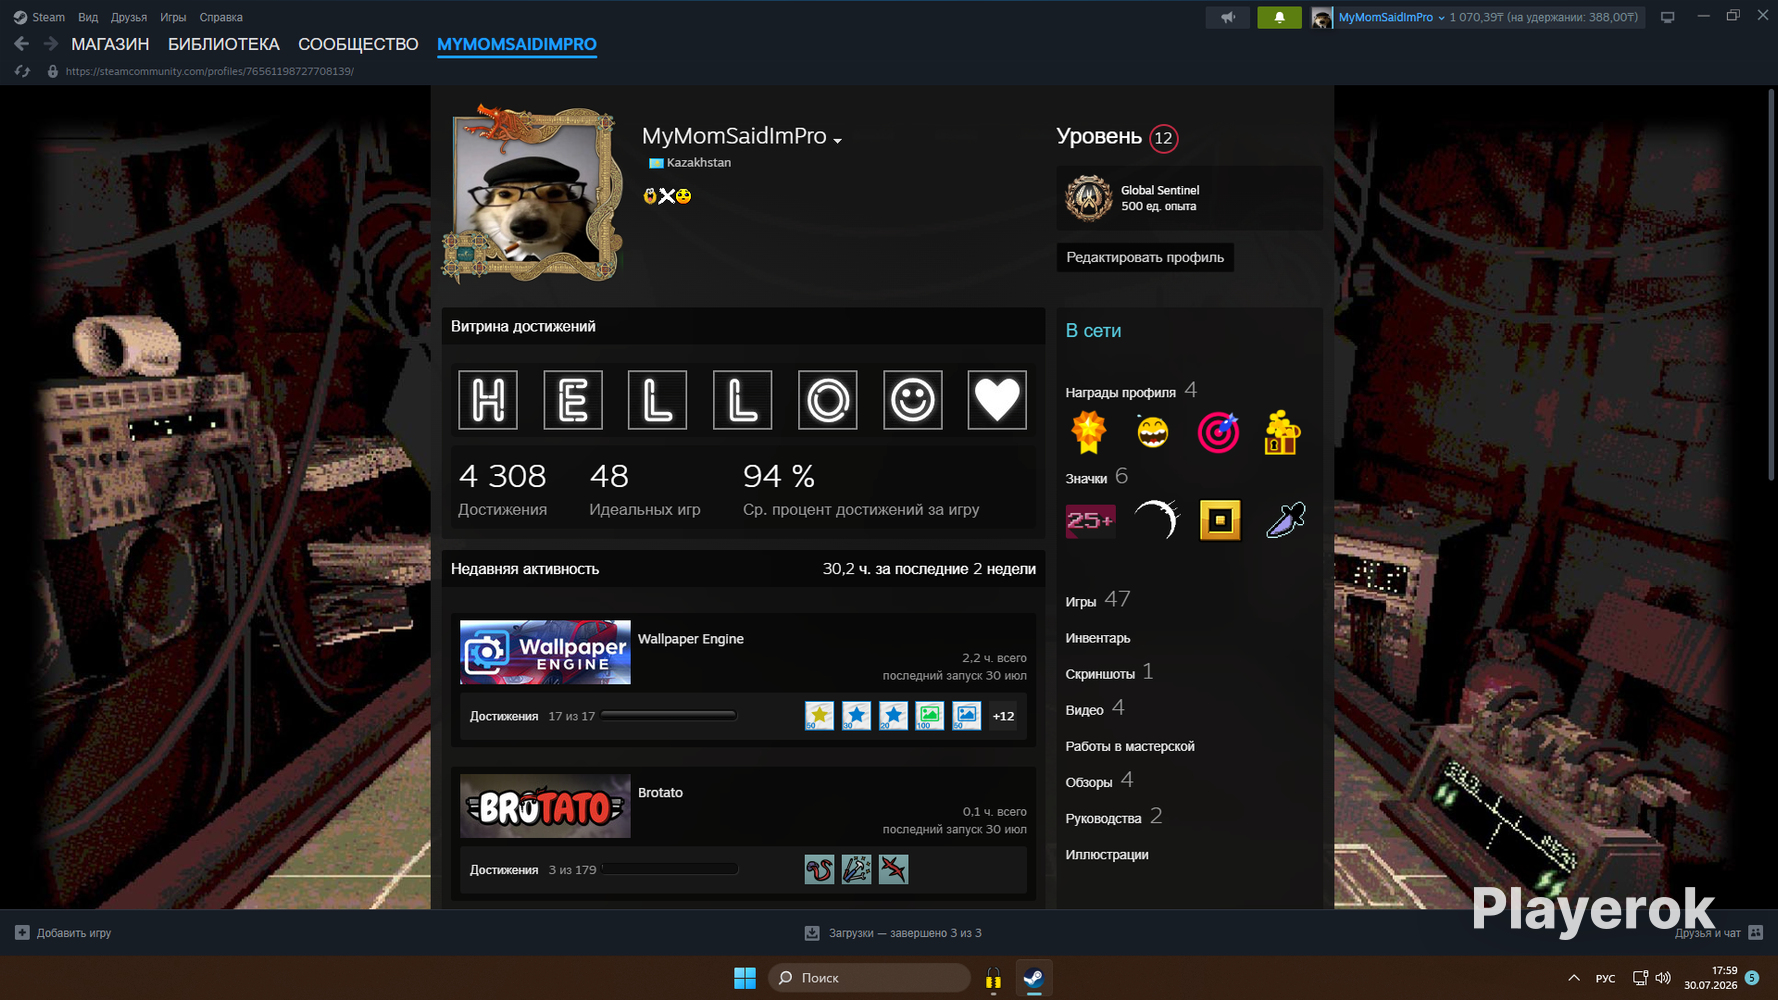This screenshot has width=1778, height=1000.
Task: Open the Wallpaper Engine game banner
Action: (x=545, y=652)
